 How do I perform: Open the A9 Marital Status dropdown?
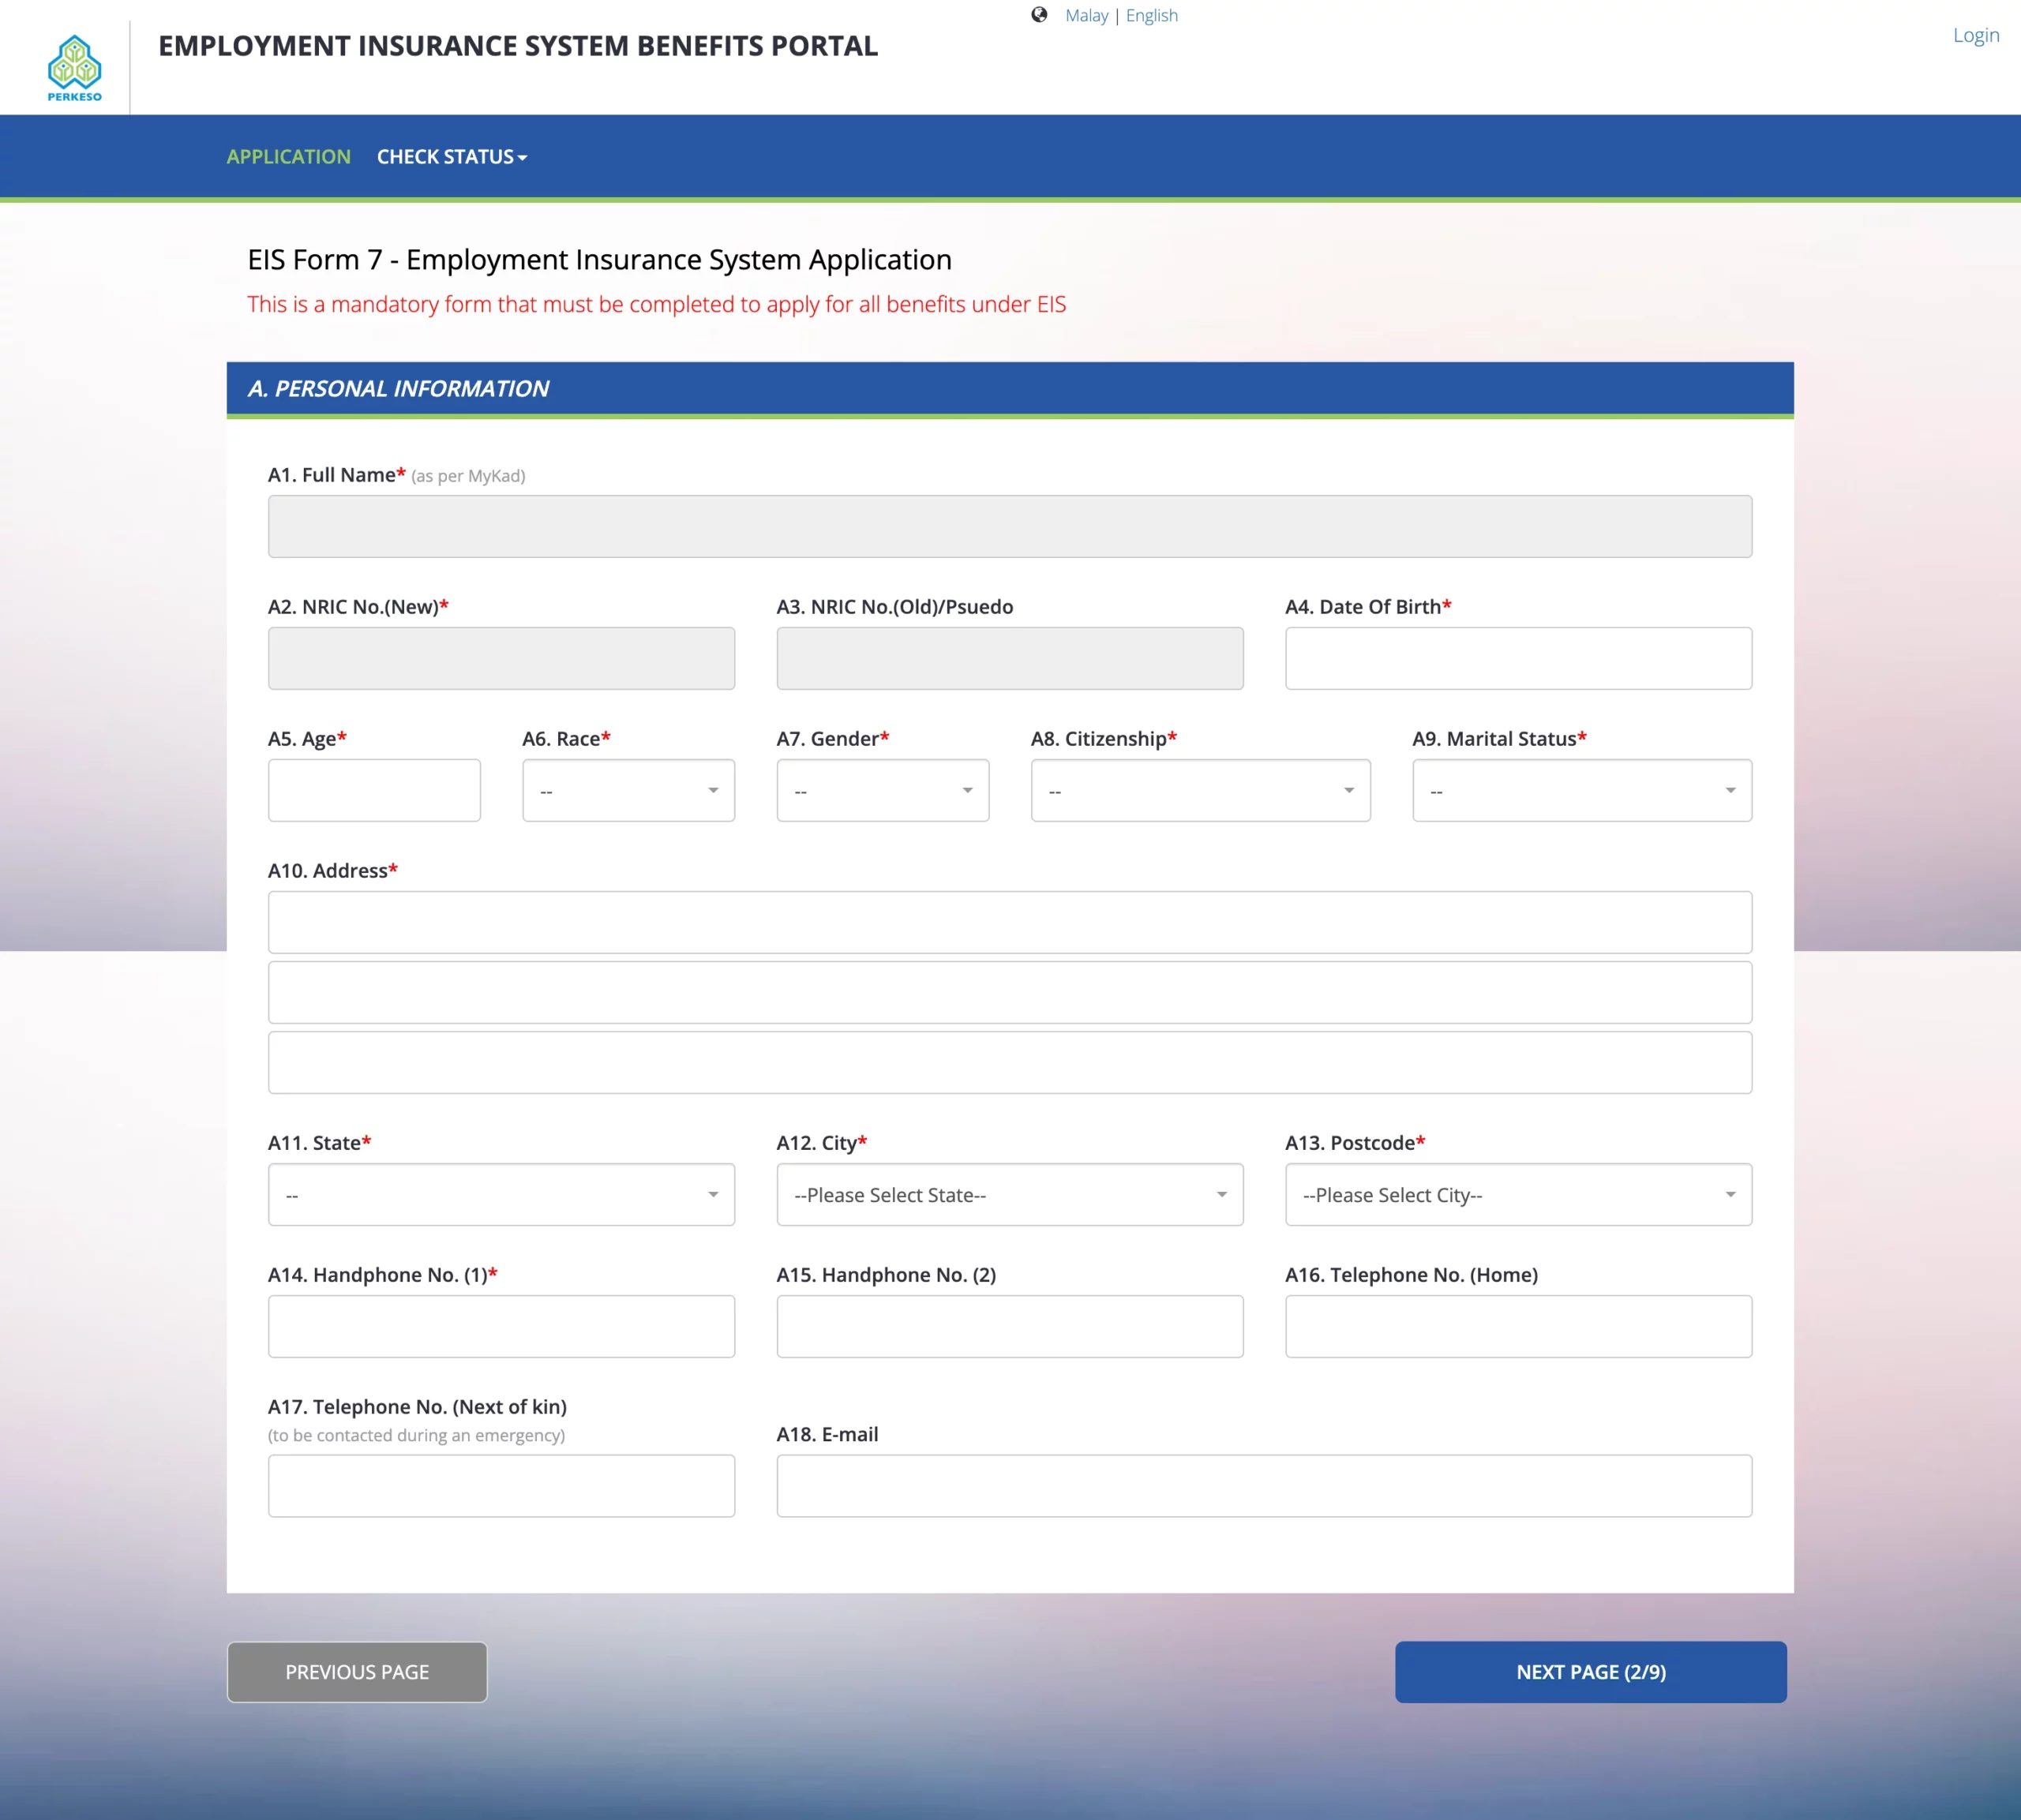tap(1580, 790)
